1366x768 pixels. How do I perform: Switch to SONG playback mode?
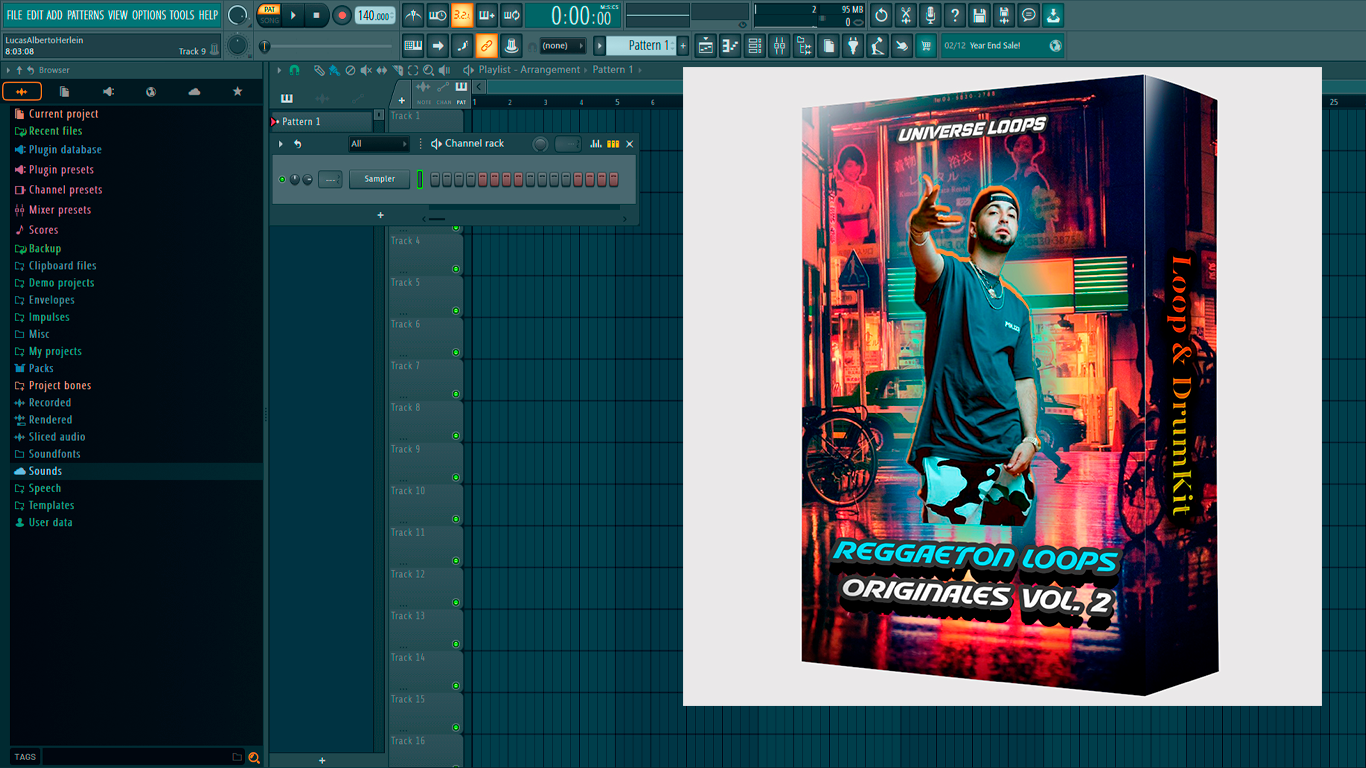(269, 21)
